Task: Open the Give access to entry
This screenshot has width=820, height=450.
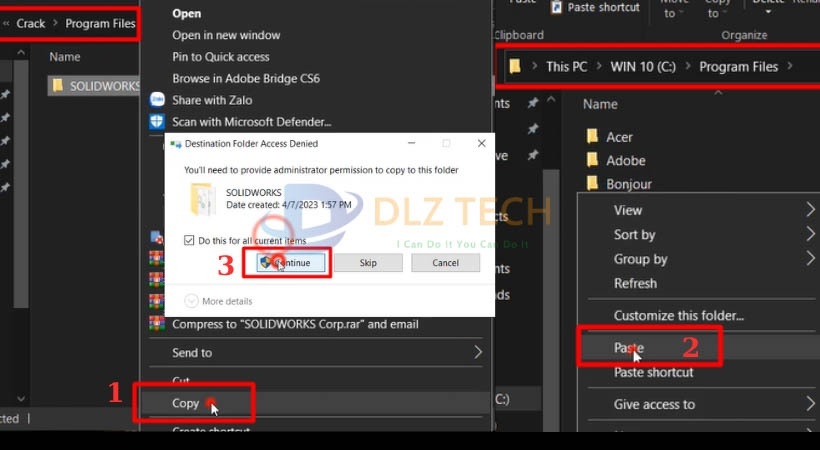Action: 654,404
